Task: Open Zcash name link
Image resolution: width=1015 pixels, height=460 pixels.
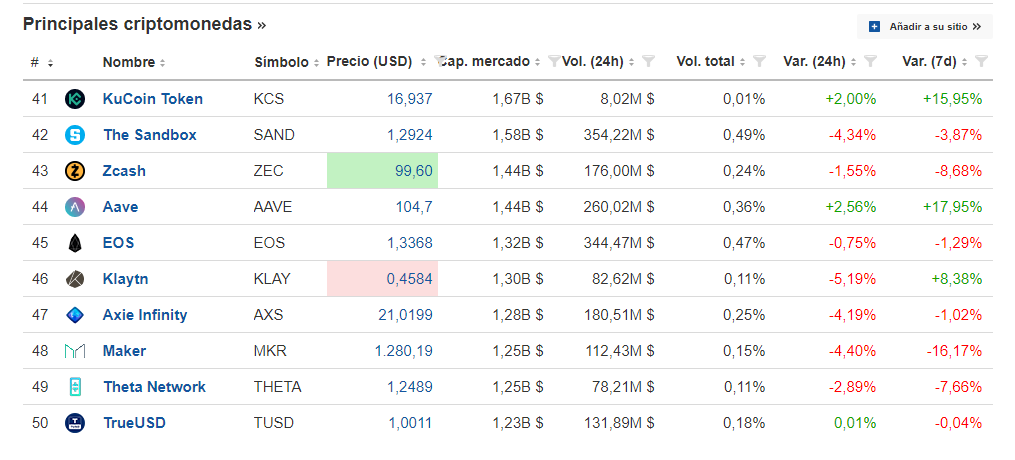Action: tap(124, 171)
